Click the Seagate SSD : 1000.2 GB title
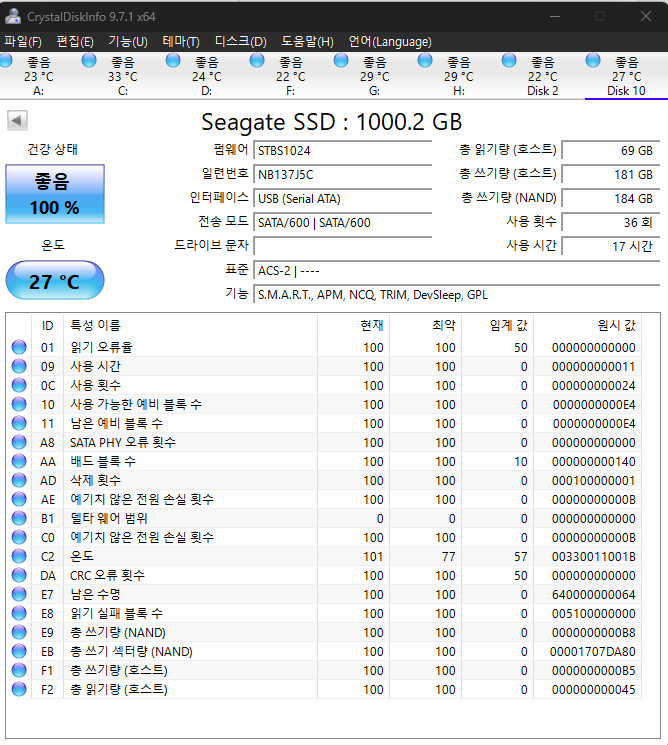 tap(332, 122)
